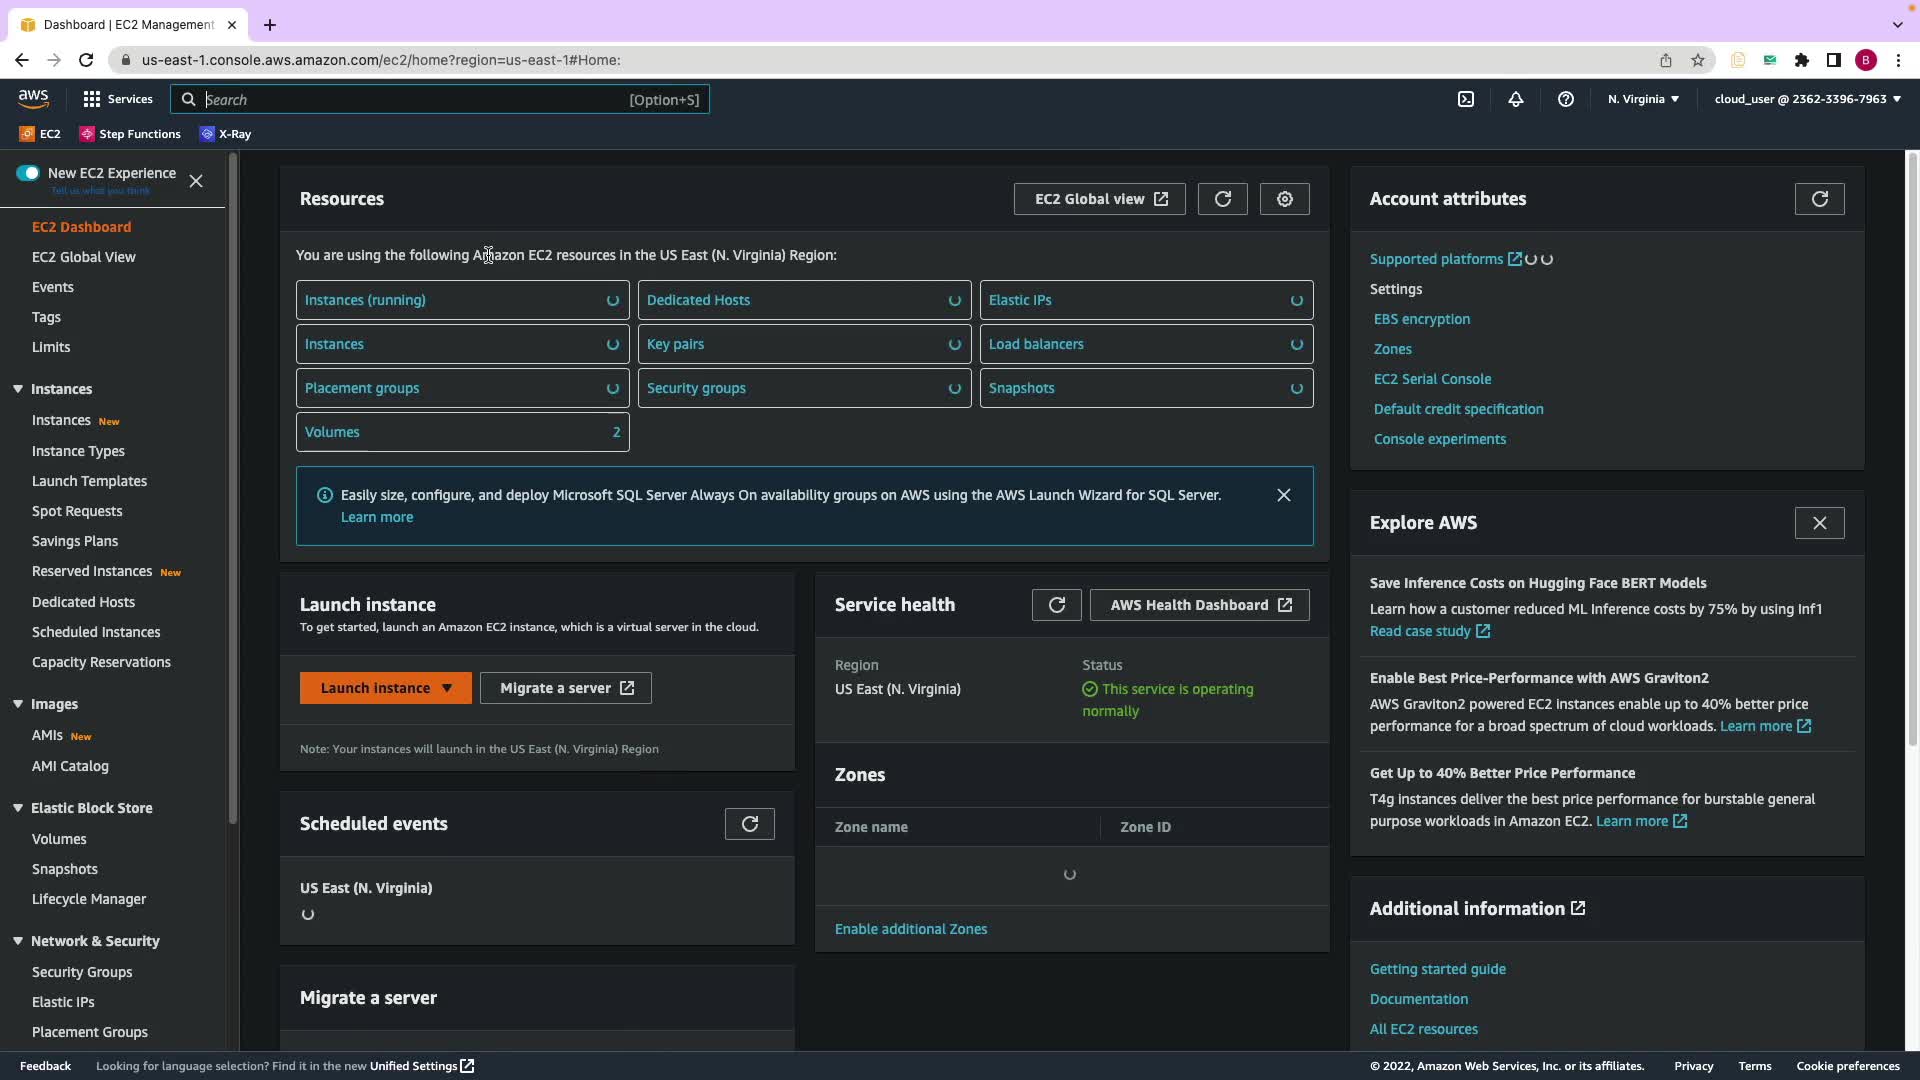Screen dimensions: 1920x1080
Task: Refresh Account attributes panel
Action: (1819, 199)
